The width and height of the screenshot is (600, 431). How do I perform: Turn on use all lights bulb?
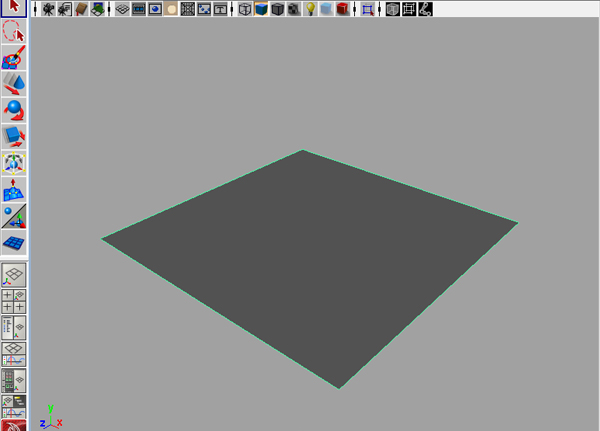tap(310, 9)
